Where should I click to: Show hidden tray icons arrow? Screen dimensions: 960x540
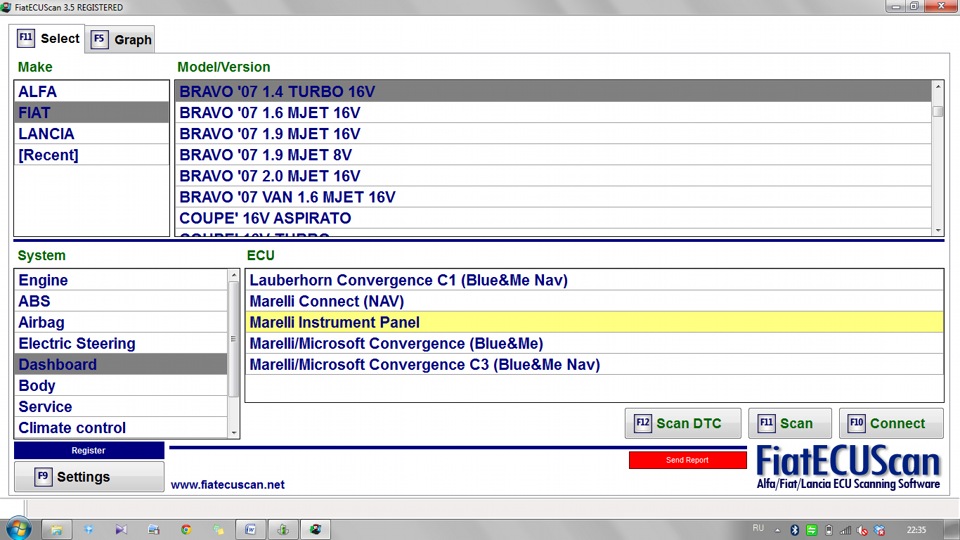(x=778, y=530)
